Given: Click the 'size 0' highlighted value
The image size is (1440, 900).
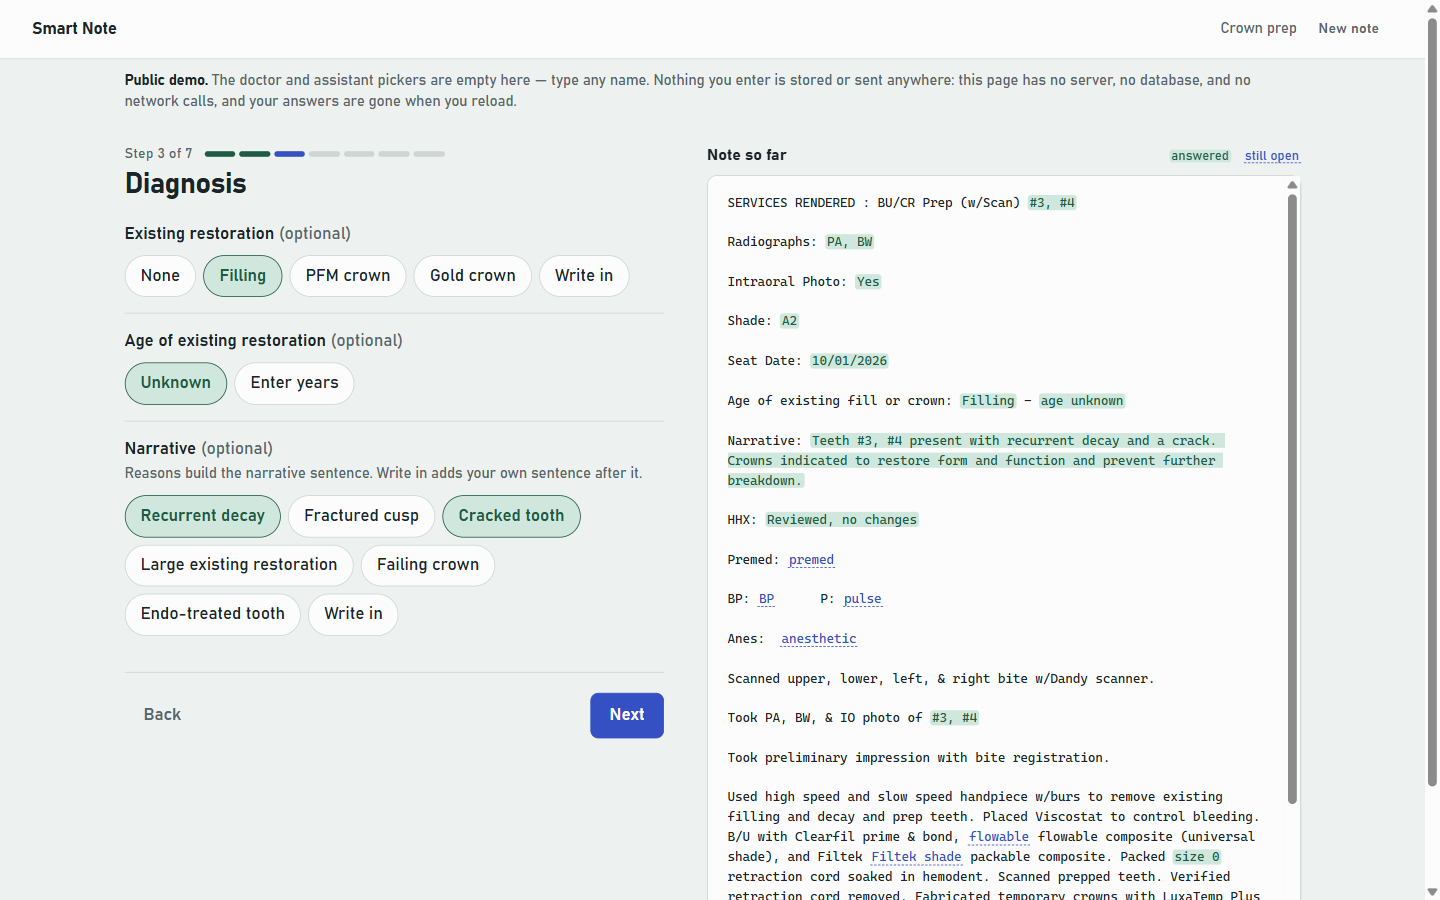Looking at the screenshot, I should (1197, 857).
